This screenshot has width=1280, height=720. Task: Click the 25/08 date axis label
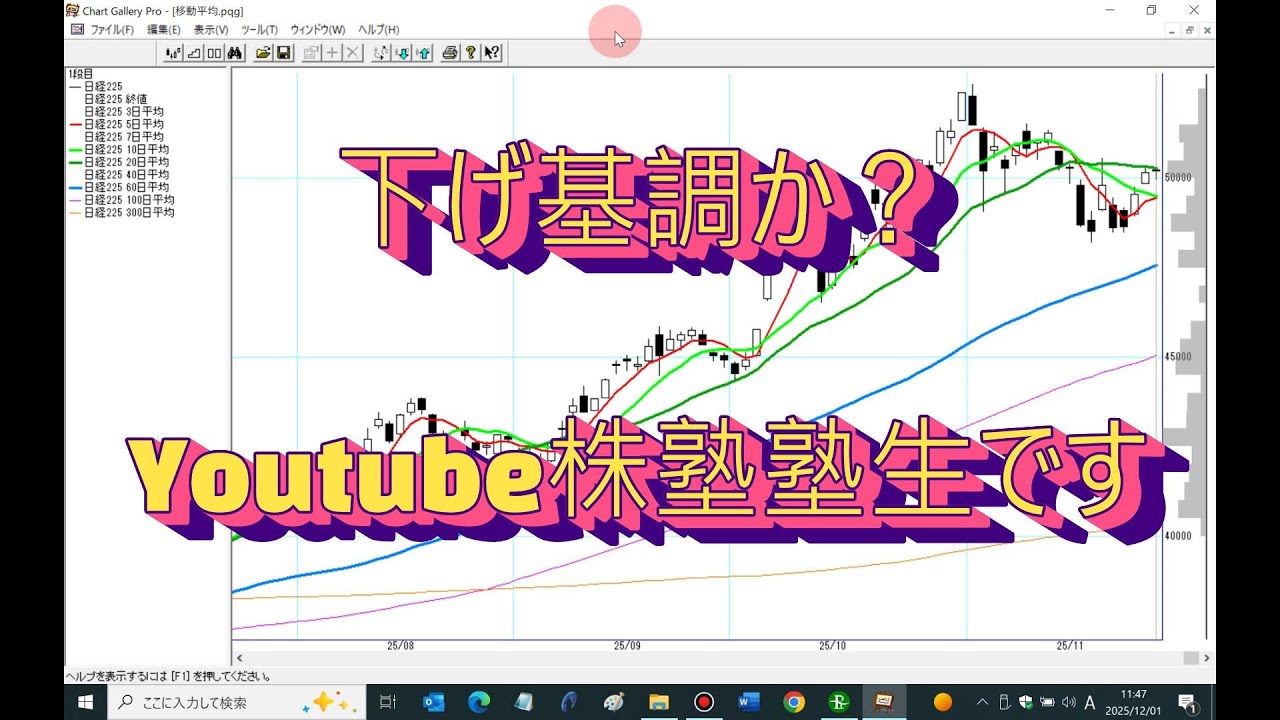coord(399,646)
